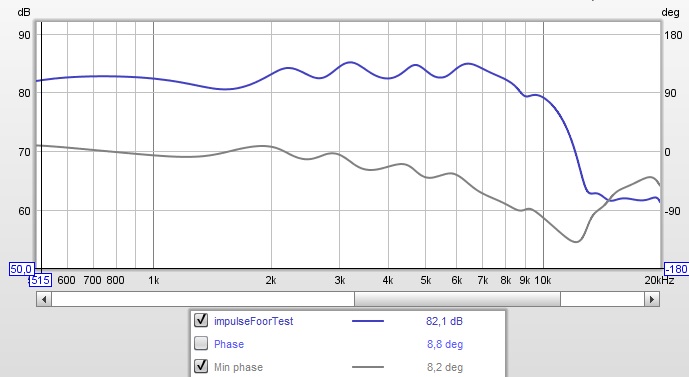This screenshot has height=377, width=689.
Task: Click the 10k label on frequency axis
Action: 543,280
